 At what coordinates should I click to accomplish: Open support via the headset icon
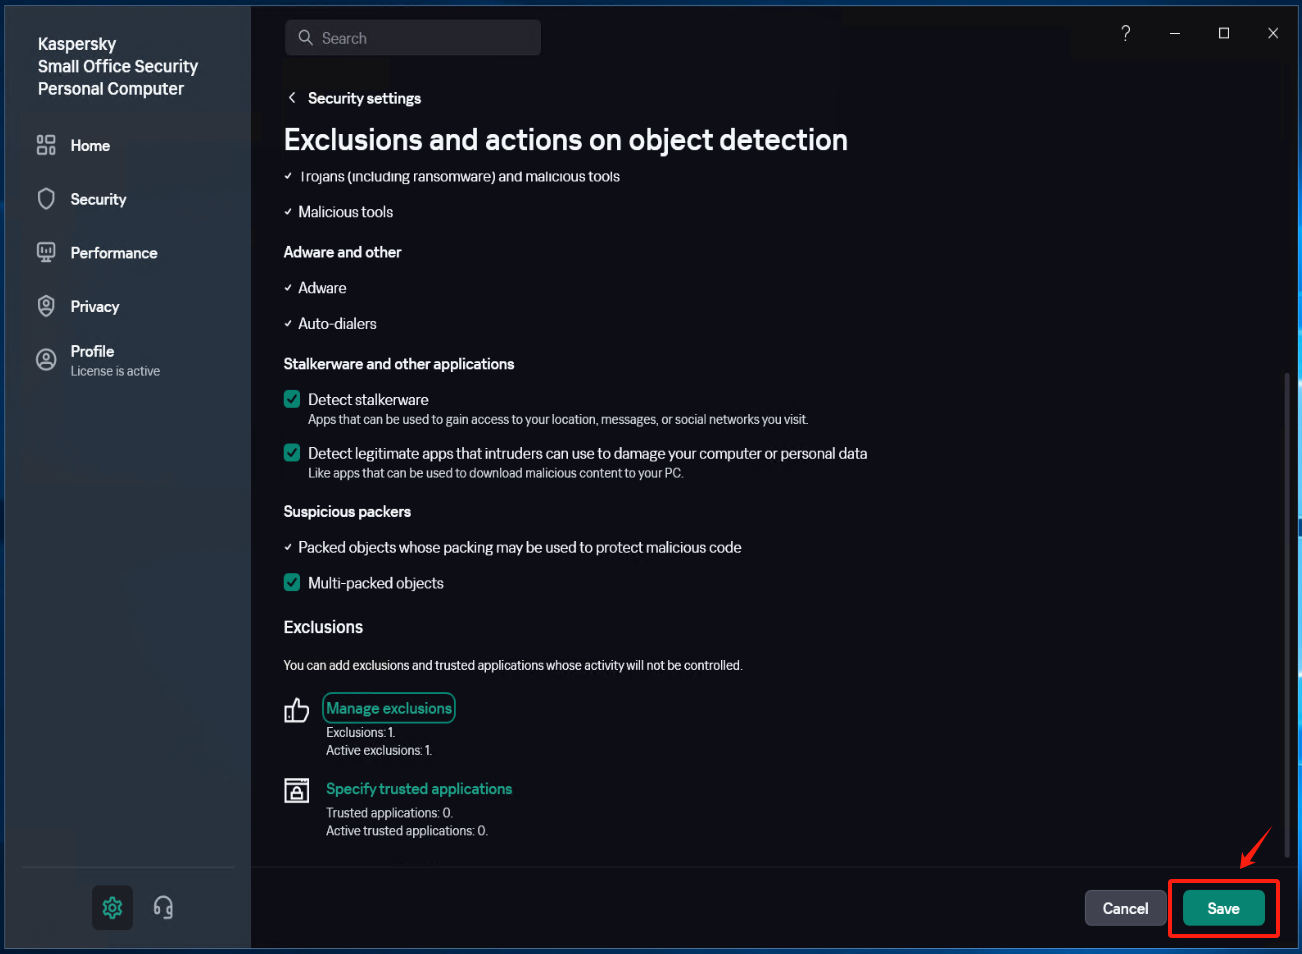163,908
